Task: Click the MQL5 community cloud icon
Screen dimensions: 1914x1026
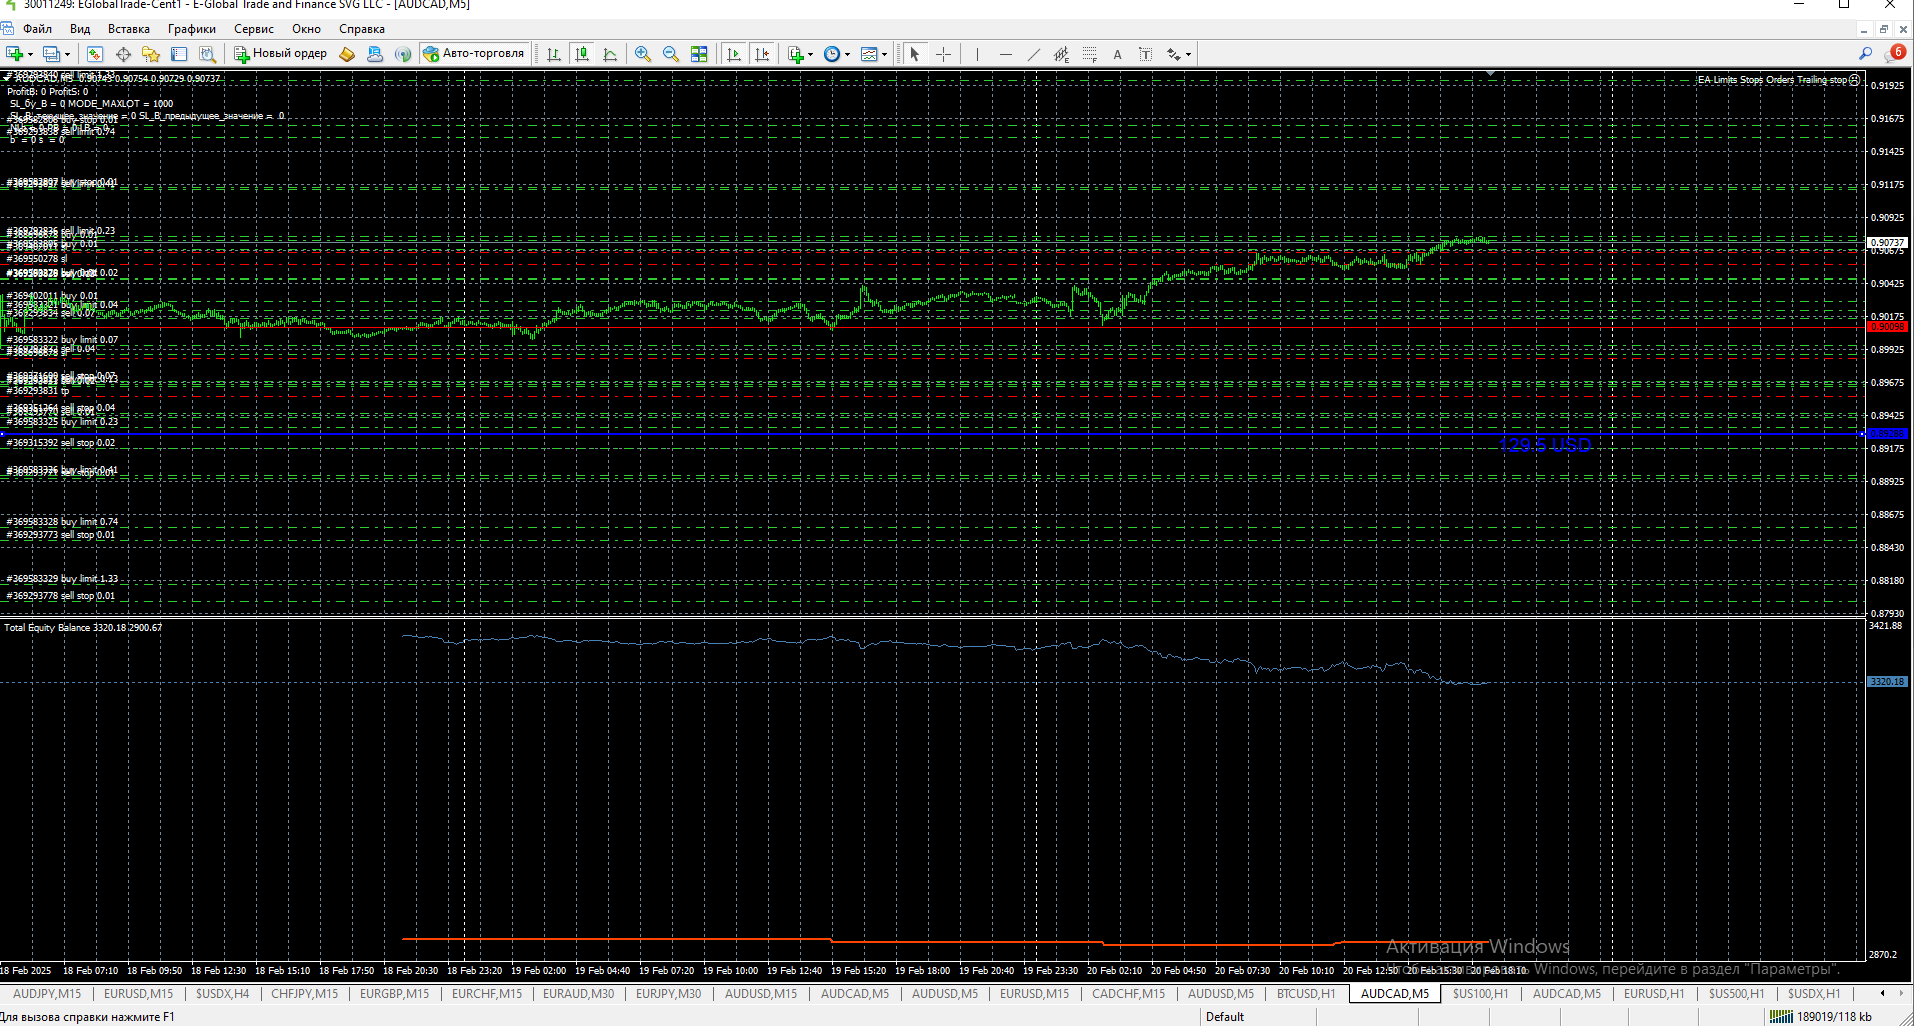Action: coord(375,54)
